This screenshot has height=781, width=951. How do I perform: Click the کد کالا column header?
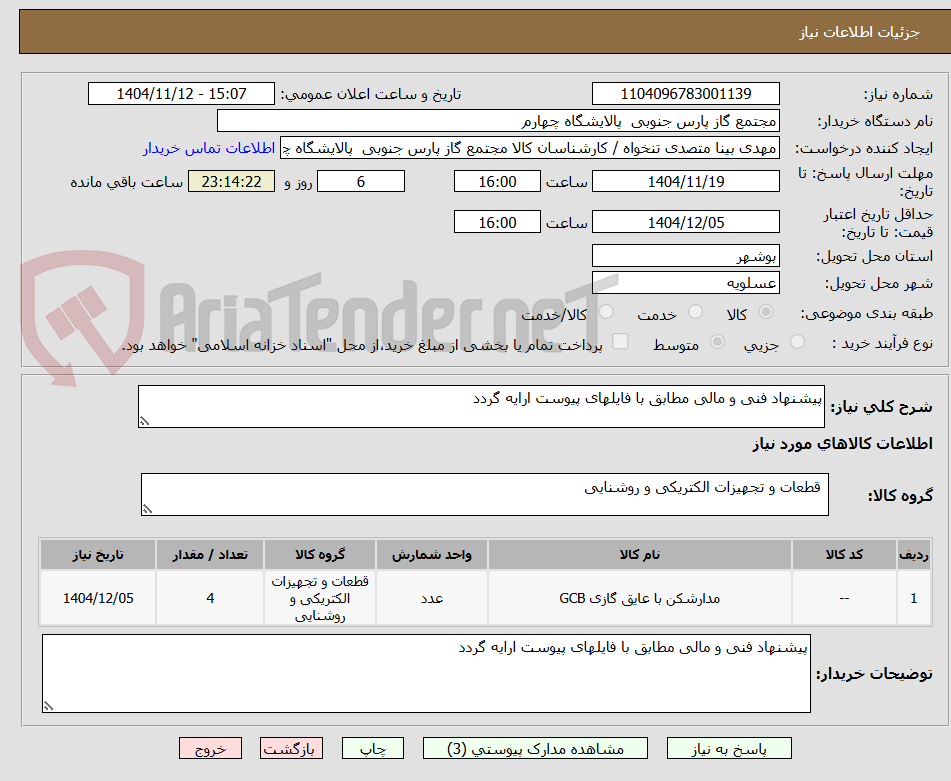tap(844, 555)
